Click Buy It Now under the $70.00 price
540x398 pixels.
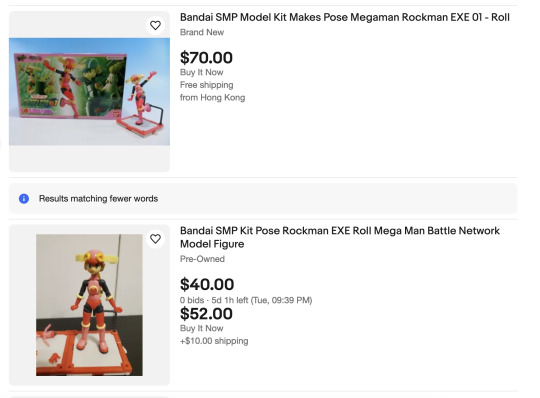tap(201, 72)
